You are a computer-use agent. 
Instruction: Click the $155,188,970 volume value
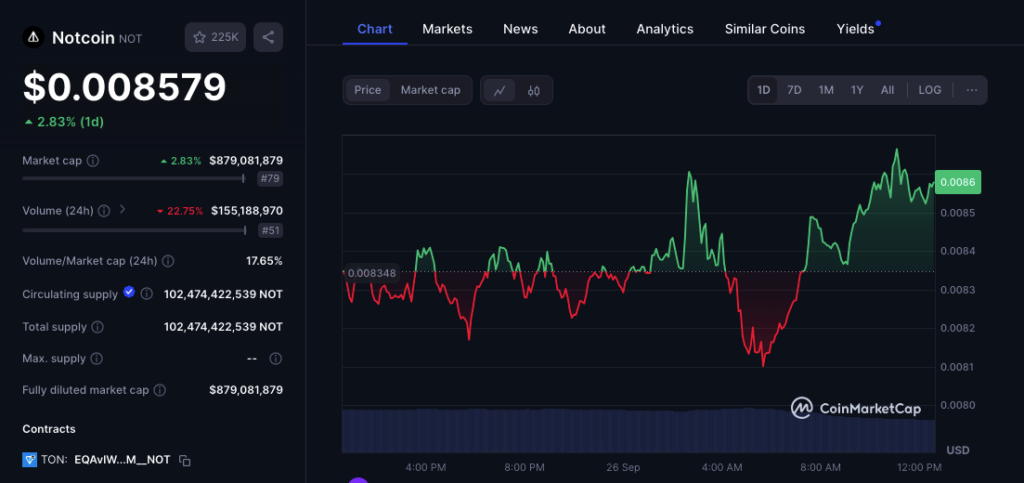[x=247, y=211]
